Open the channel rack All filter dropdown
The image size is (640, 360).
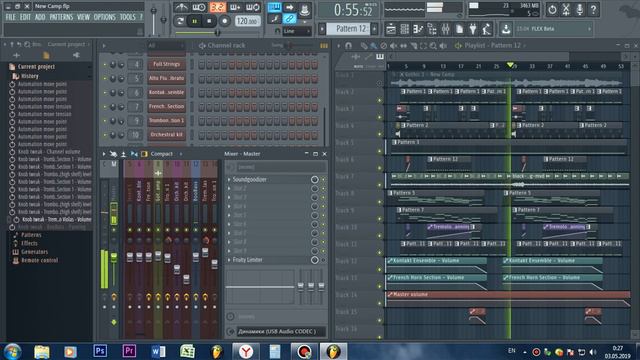165,46
